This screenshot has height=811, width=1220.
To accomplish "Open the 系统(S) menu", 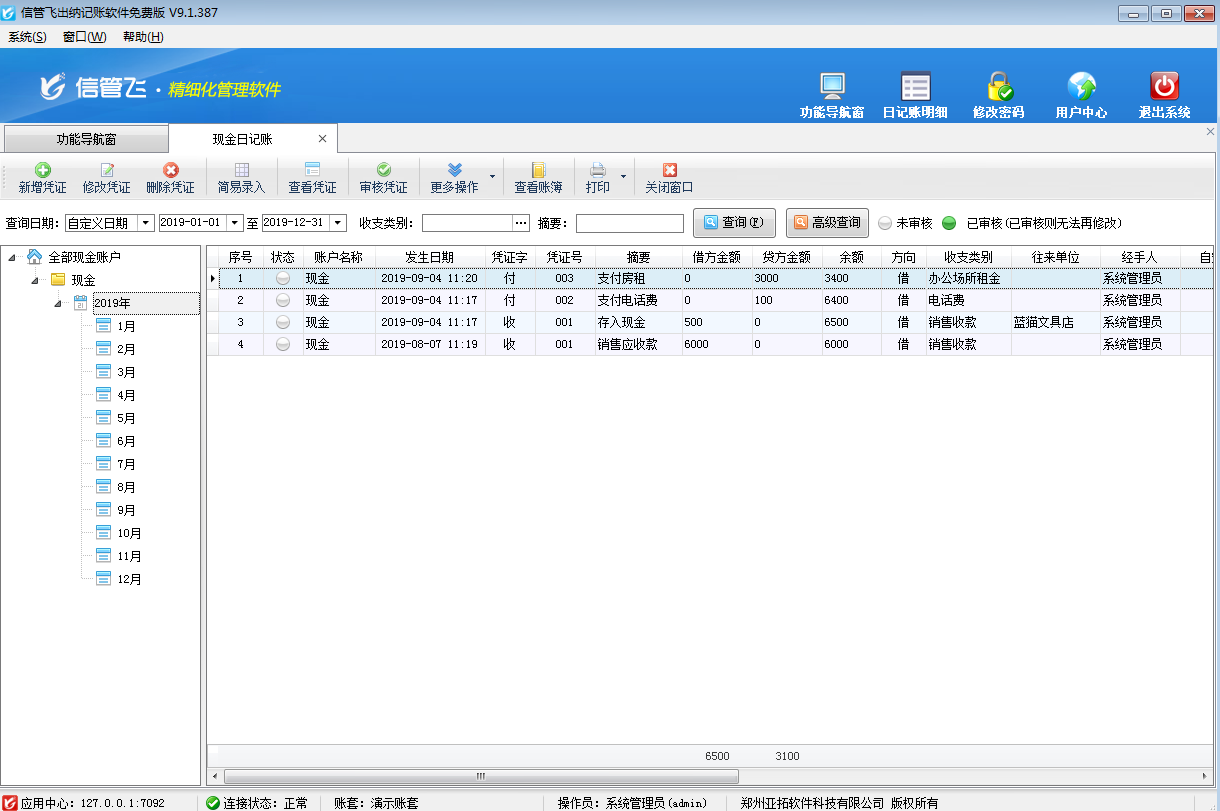I will [x=27, y=36].
